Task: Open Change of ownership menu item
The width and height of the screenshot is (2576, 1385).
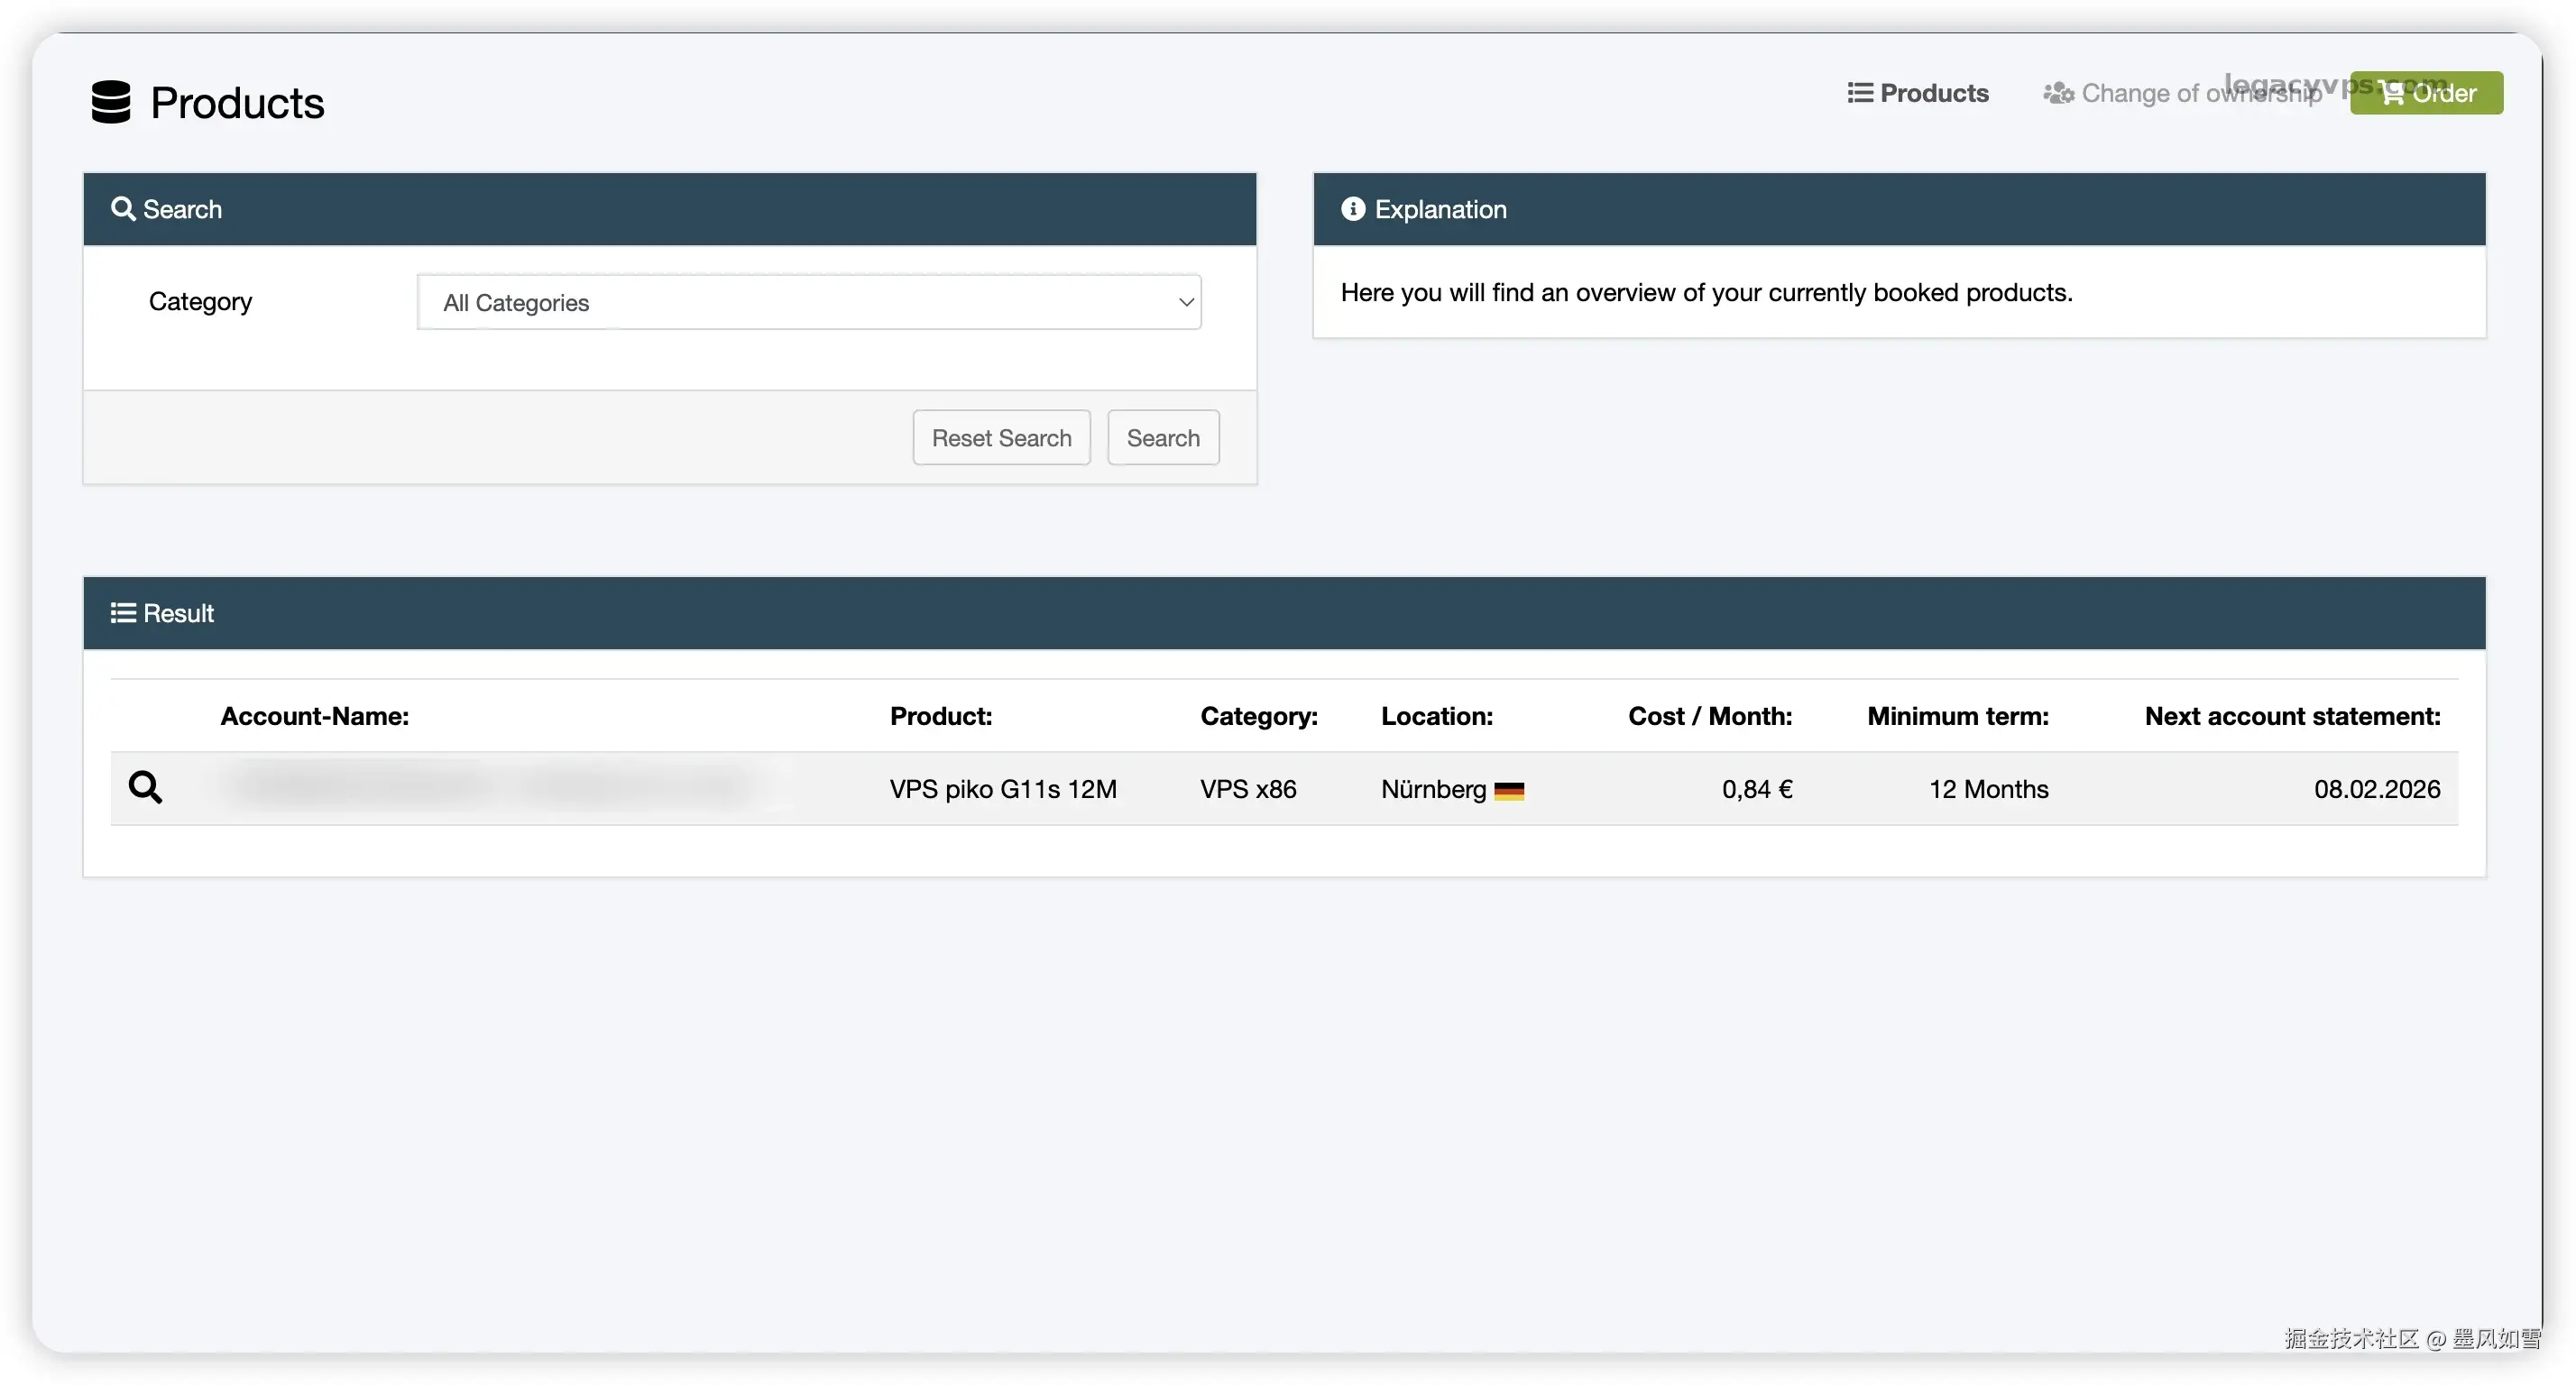Action: click(2200, 93)
